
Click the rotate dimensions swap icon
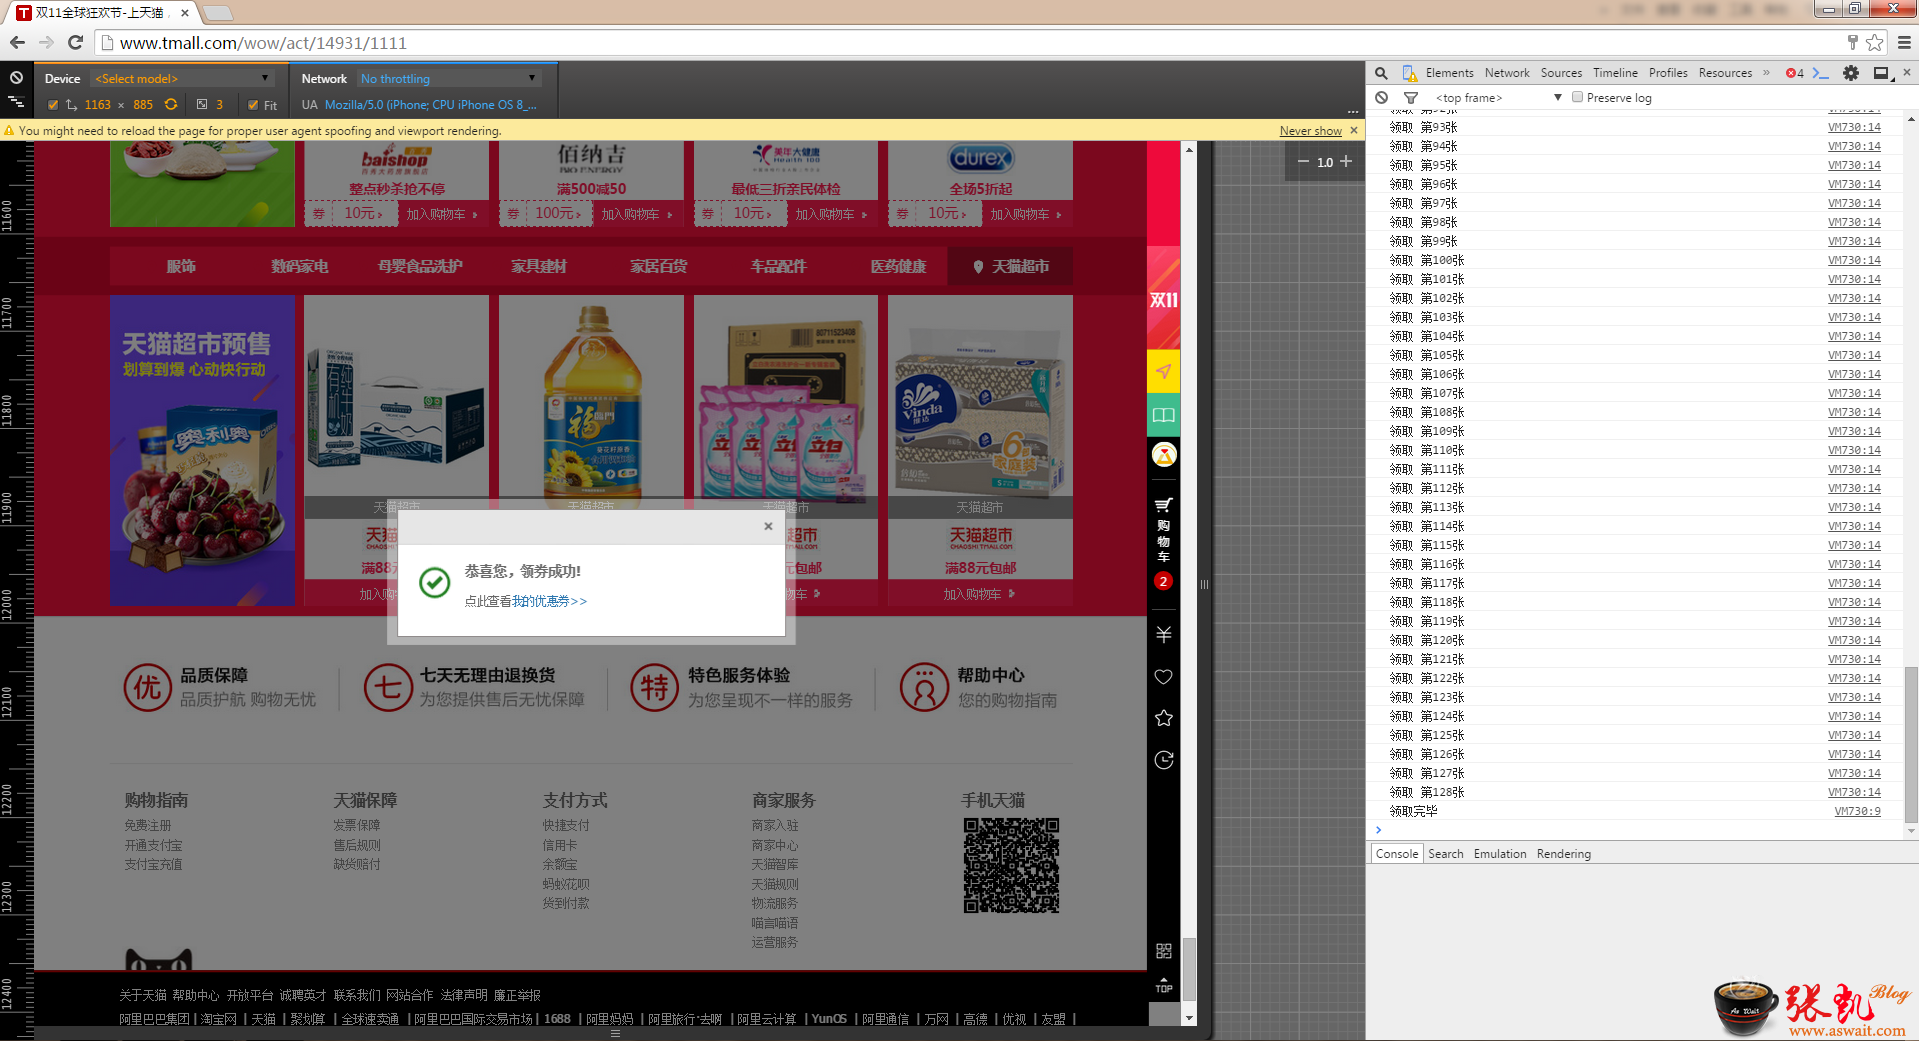click(171, 104)
